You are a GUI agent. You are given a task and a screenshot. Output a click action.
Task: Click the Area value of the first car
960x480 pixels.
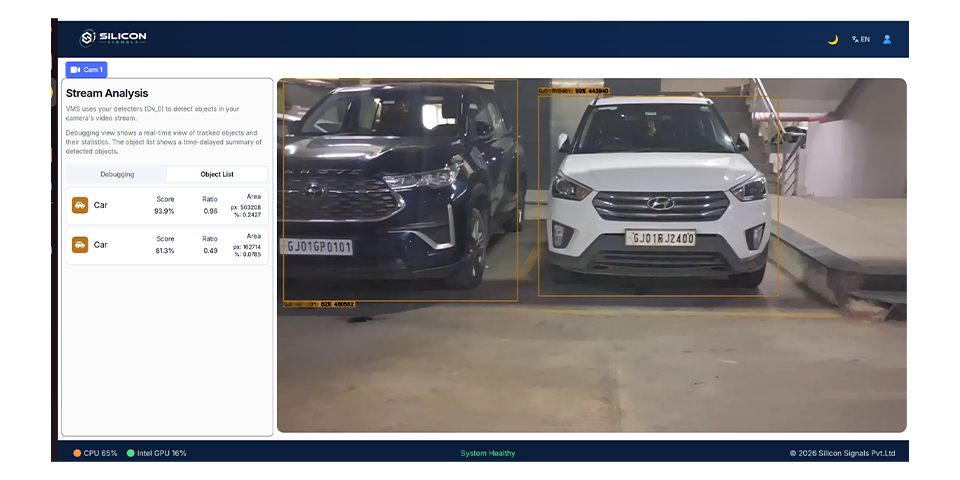246,210
